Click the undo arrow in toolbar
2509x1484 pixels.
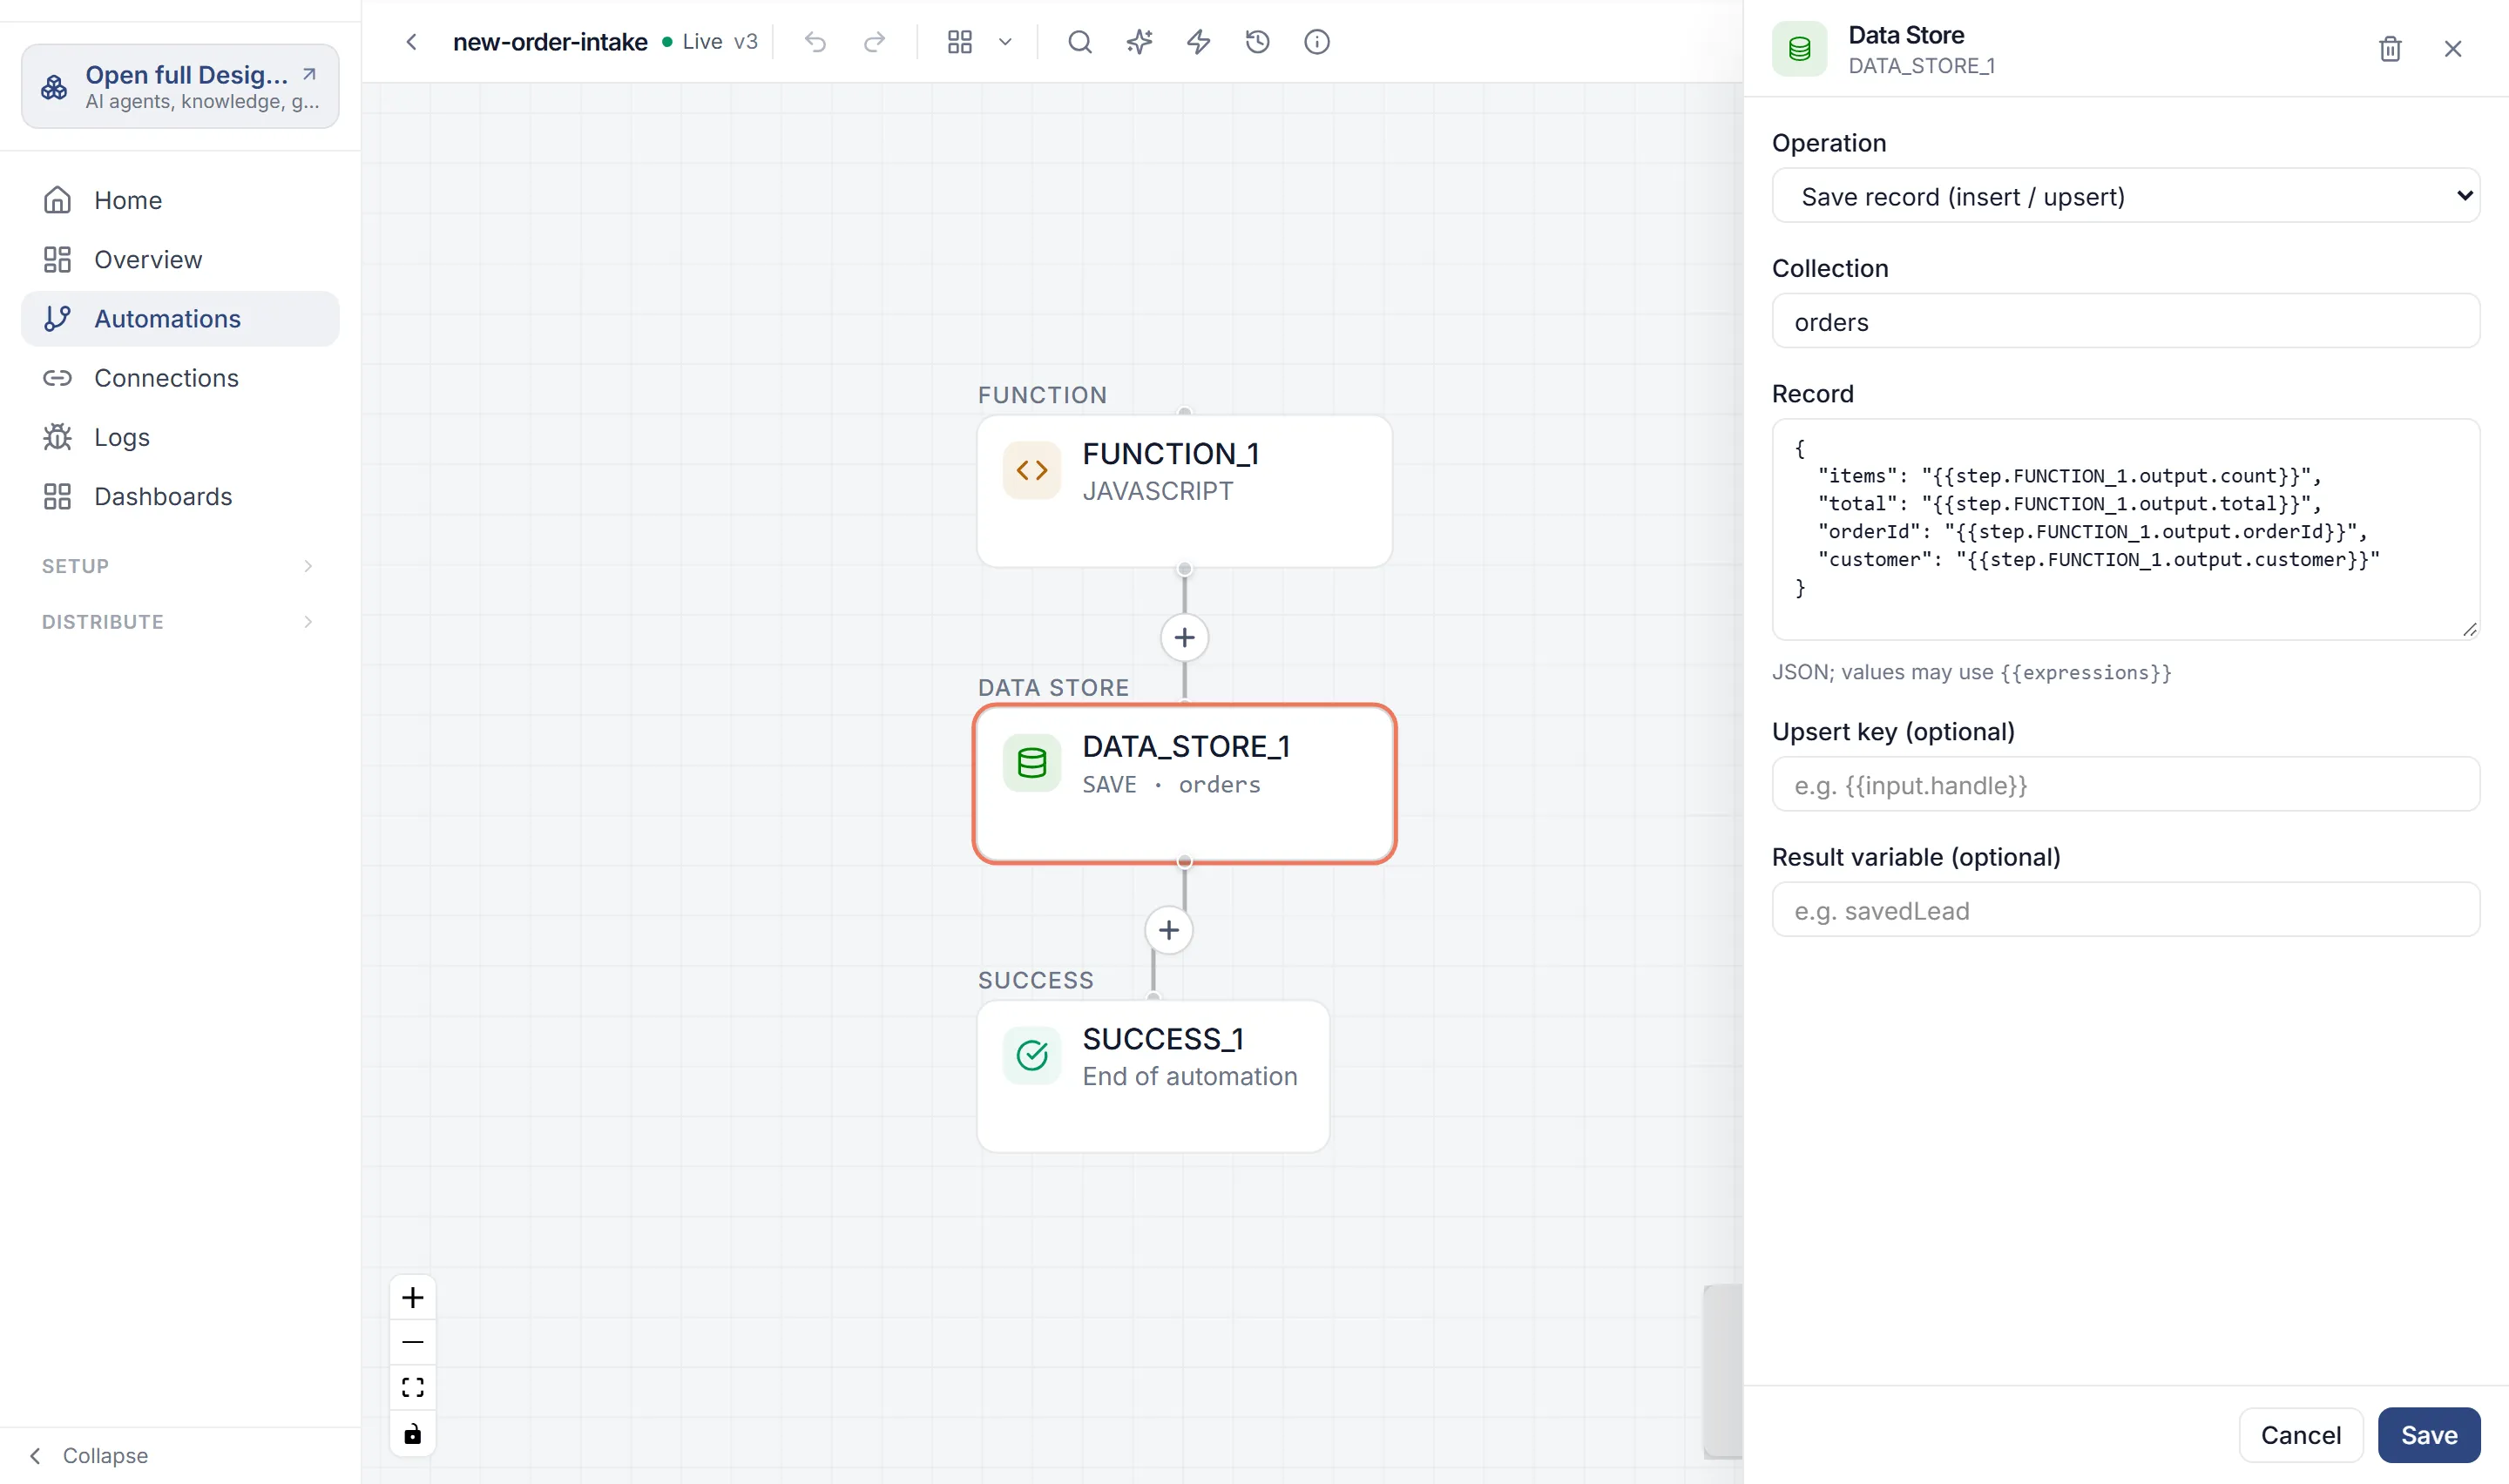(815, 42)
